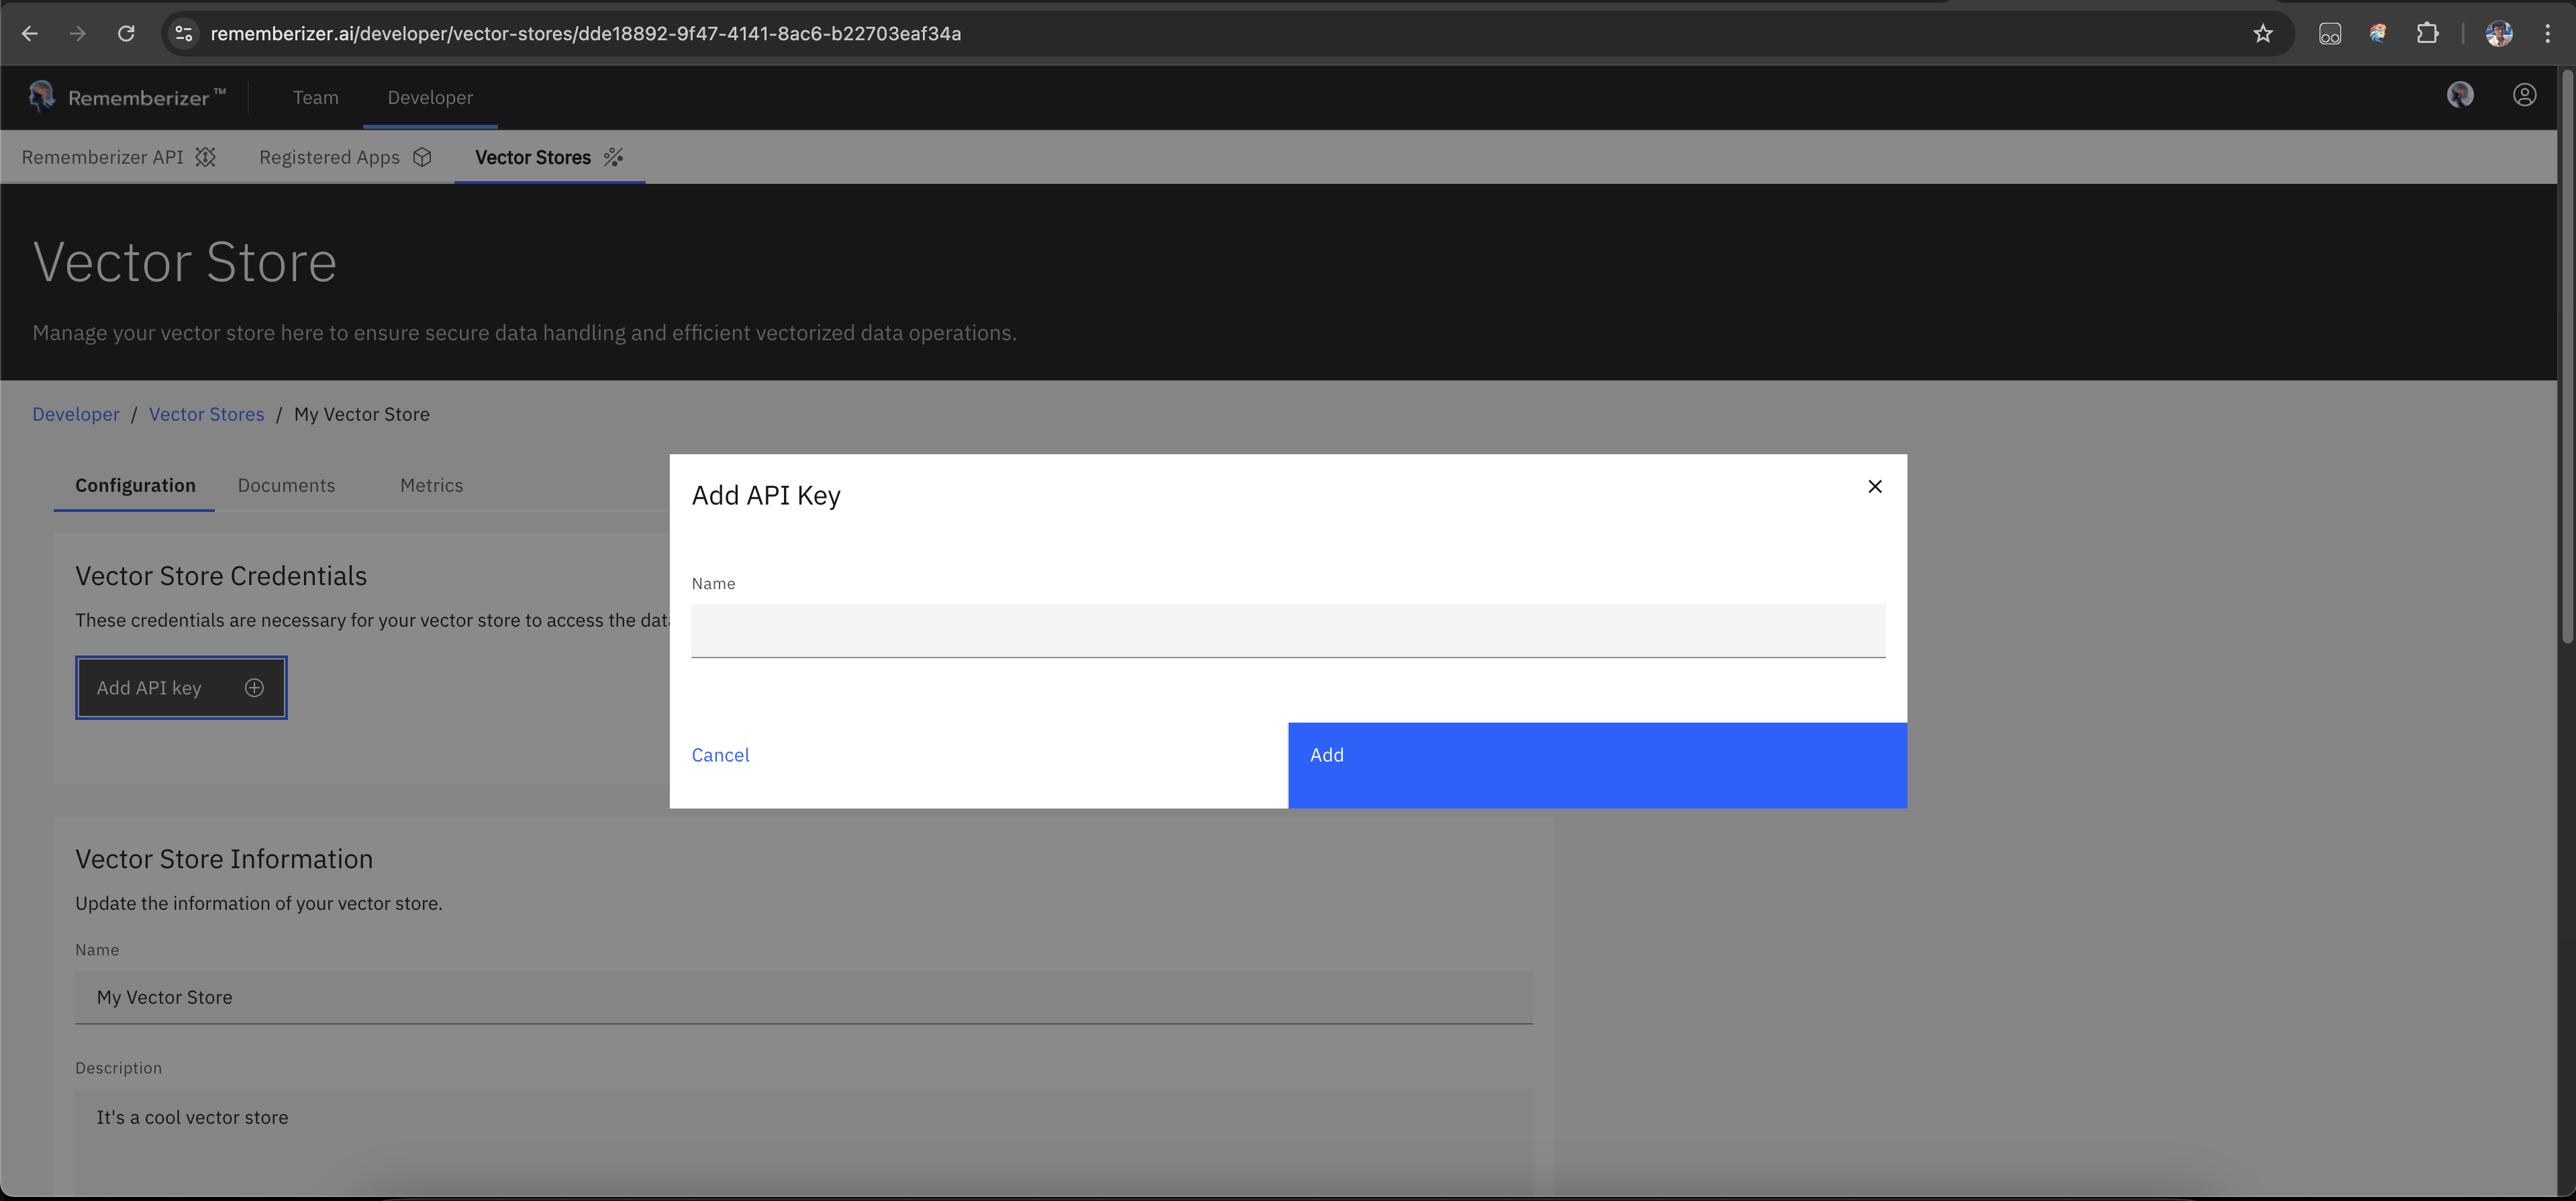This screenshot has height=1201, width=2576.
Task: Open the Chrome profile avatar menu
Action: (2499, 34)
